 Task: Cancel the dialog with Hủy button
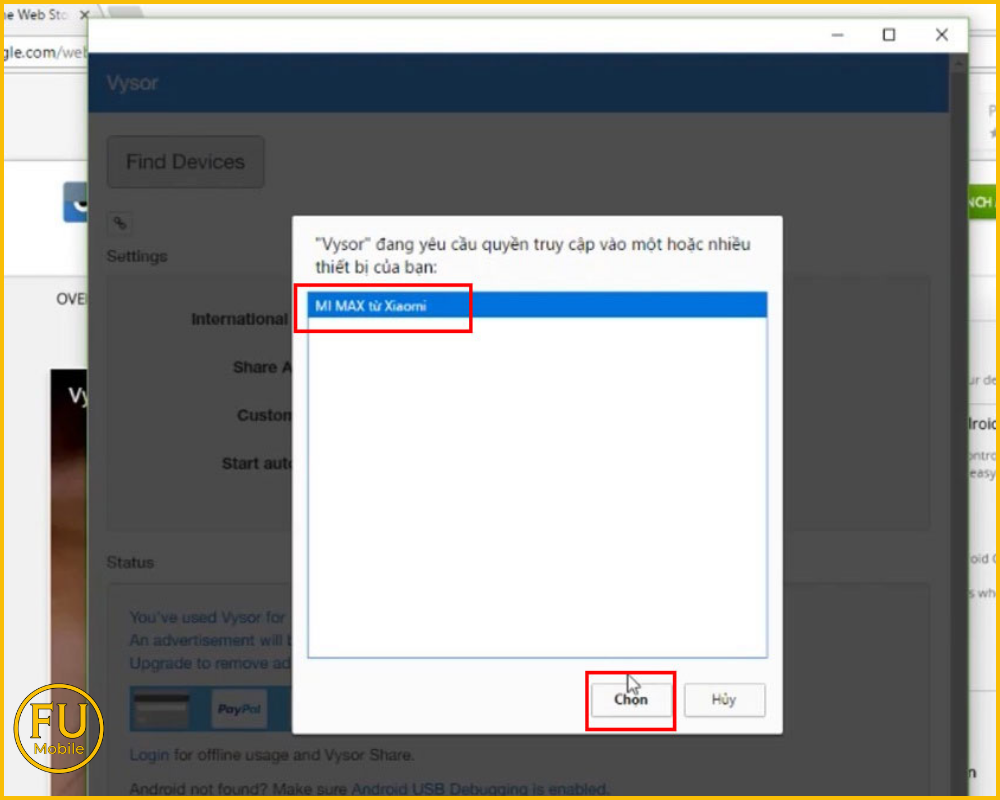(x=724, y=700)
